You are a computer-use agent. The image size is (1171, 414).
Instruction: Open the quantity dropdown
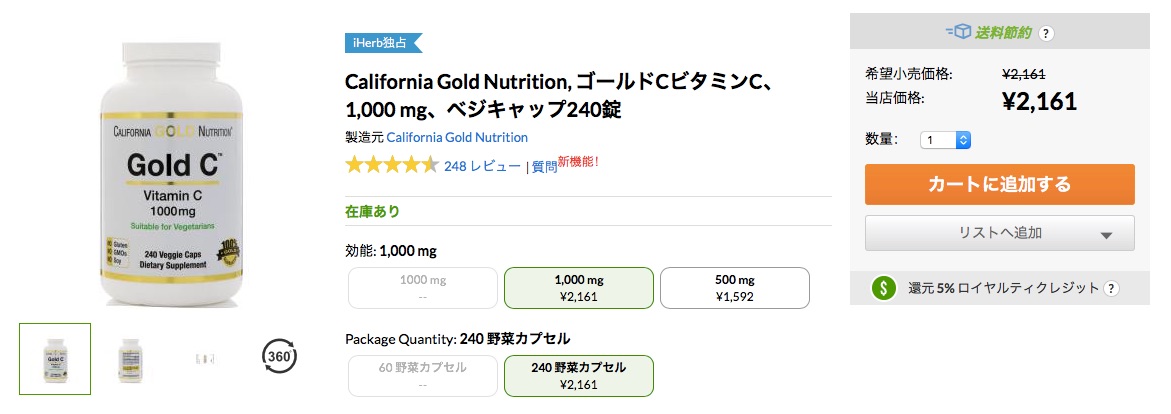(945, 140)
